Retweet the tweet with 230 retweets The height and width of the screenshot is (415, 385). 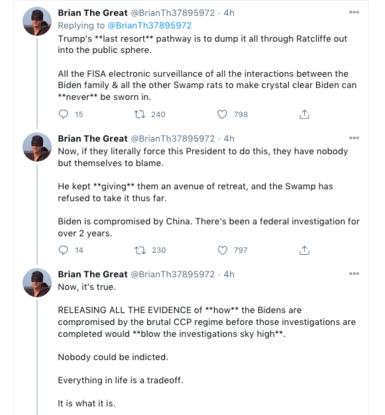click(140, 250)
